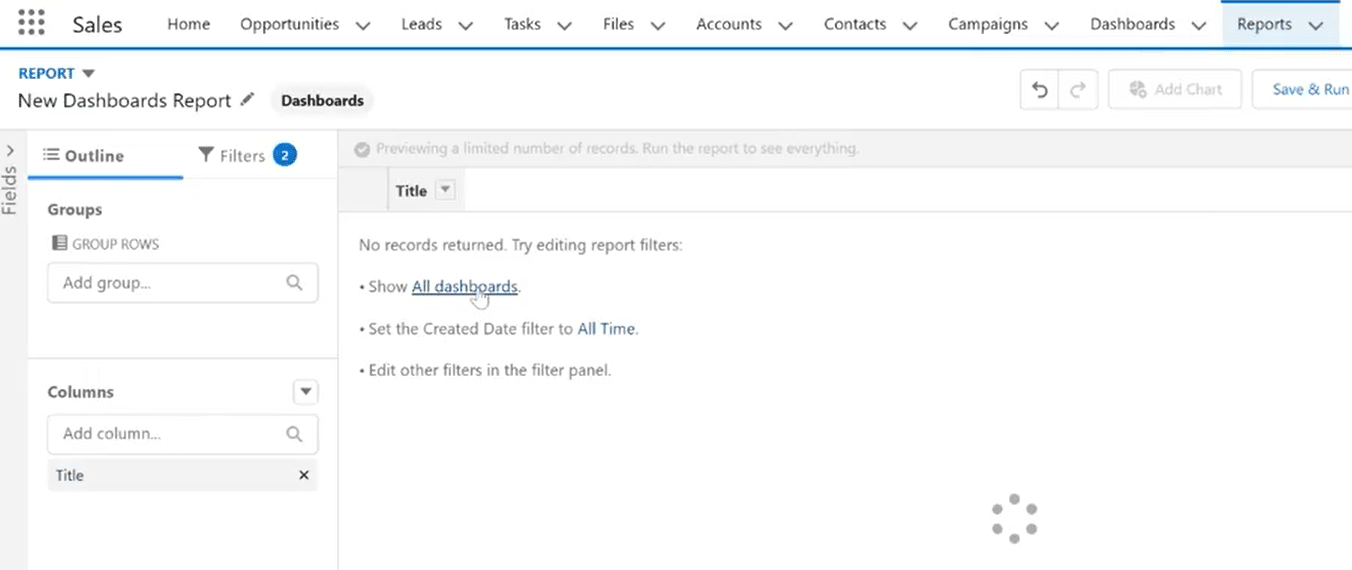Click the All dashboards link
The image size is (1352, 570).
465,286
